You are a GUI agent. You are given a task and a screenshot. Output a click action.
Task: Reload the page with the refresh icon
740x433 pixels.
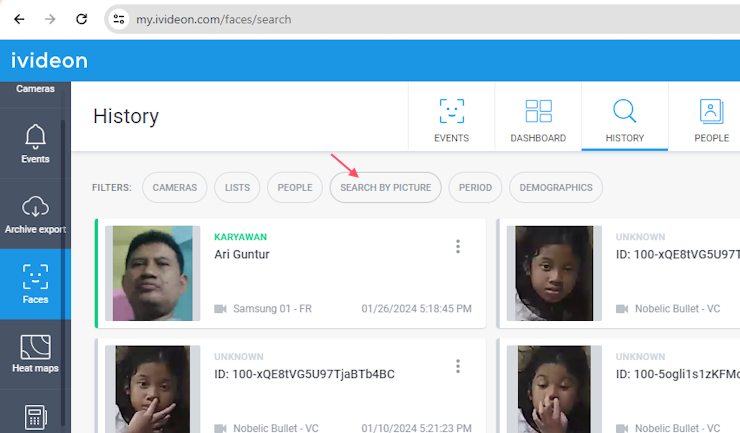pos(82,19)
